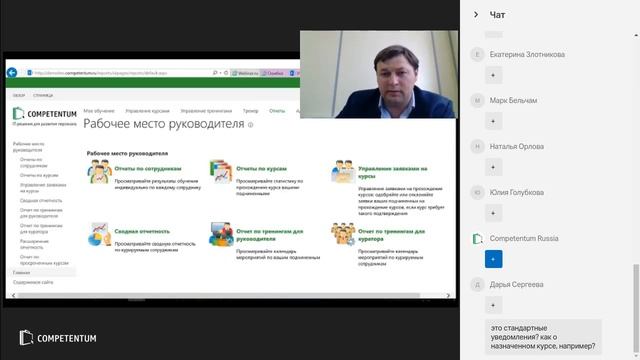The image size is (640, 360).
Task: Click the Competentum Russia avatar logo in chat
Action: point(477,238)
